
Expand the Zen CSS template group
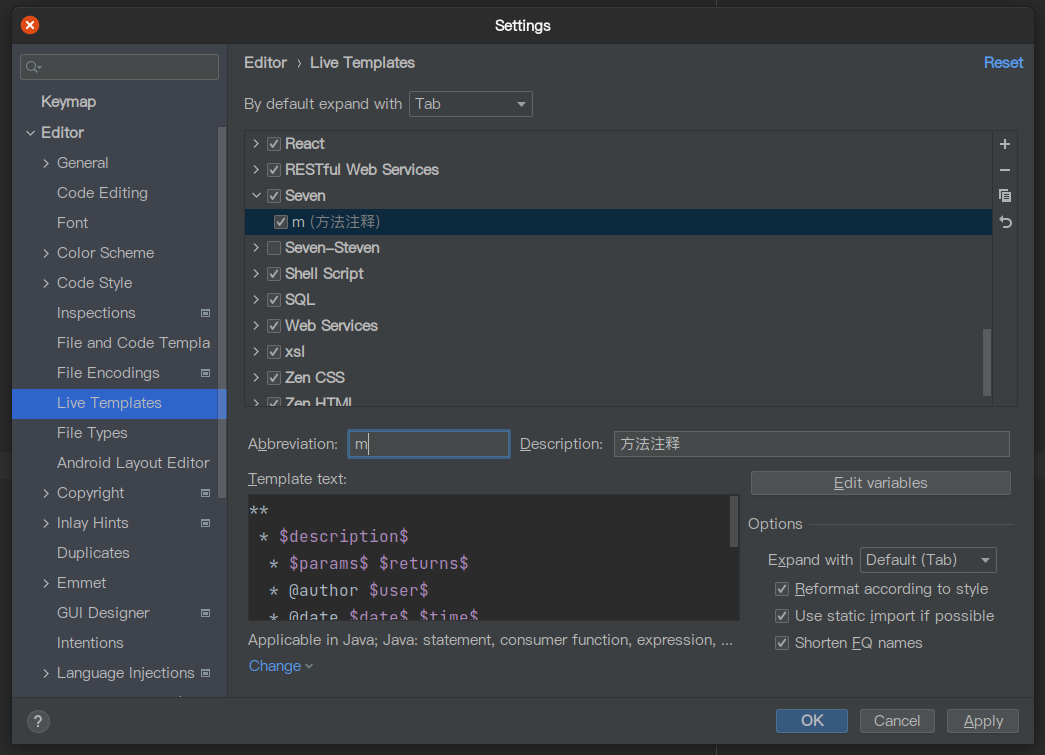[256, 377]
